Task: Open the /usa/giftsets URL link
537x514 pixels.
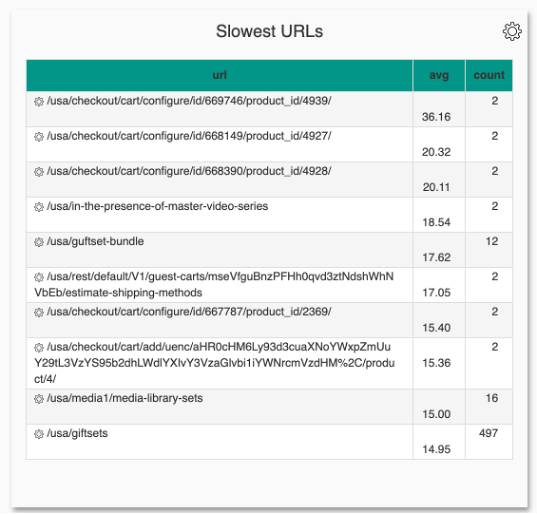Action: tap(77, 433)
